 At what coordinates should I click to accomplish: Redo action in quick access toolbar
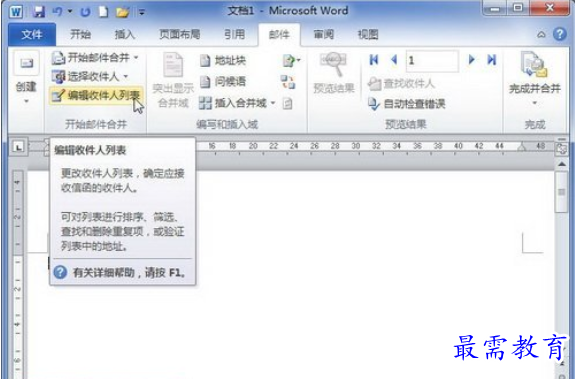pos(85,12)
